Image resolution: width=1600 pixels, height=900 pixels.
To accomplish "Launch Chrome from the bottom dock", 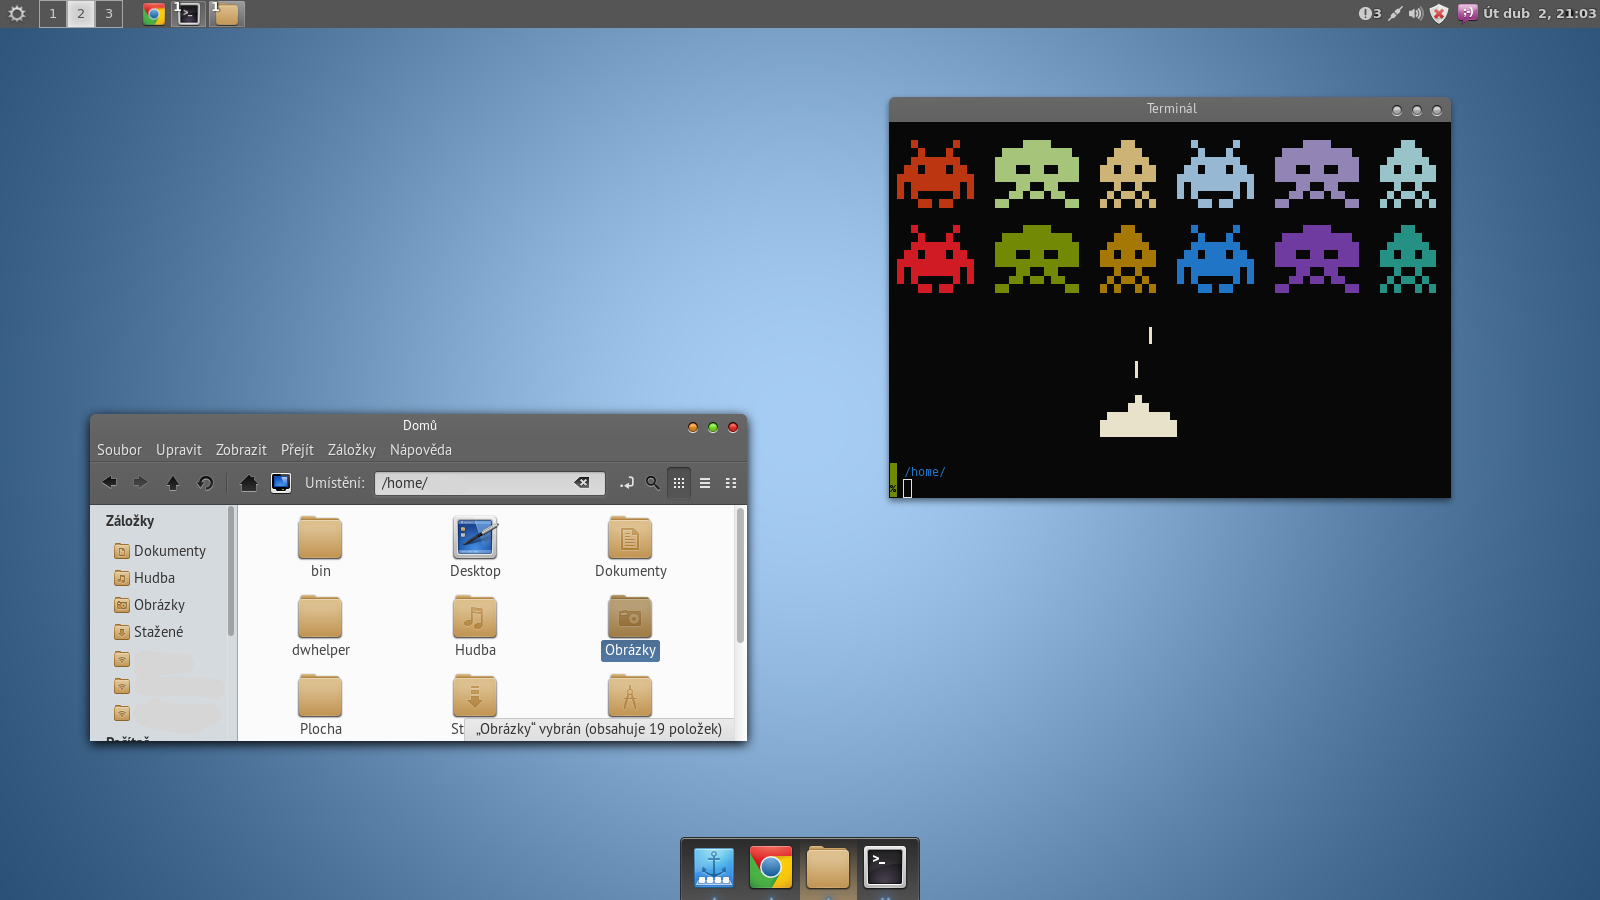I will [770, 867].
